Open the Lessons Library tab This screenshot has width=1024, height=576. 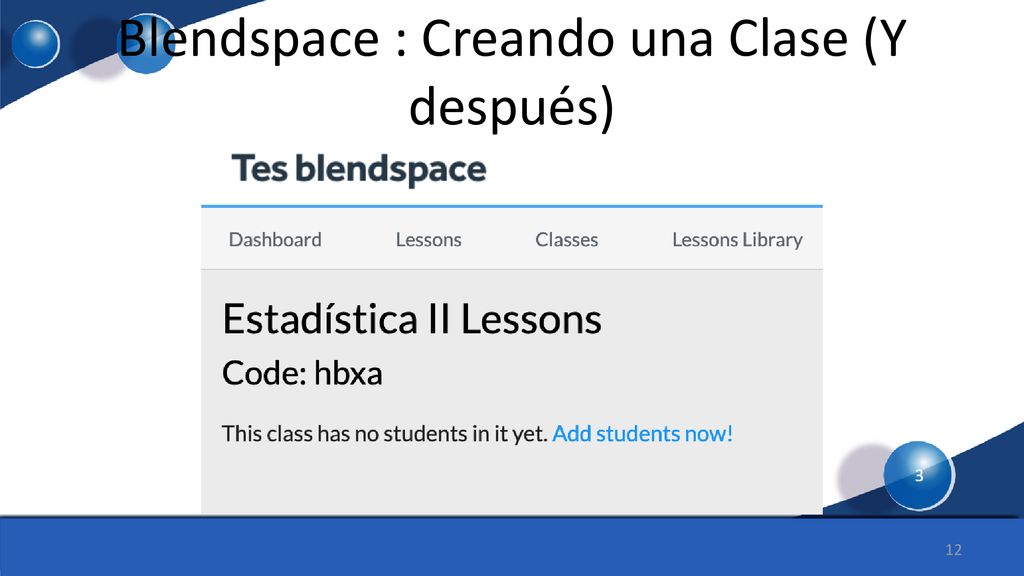[737, 240]
